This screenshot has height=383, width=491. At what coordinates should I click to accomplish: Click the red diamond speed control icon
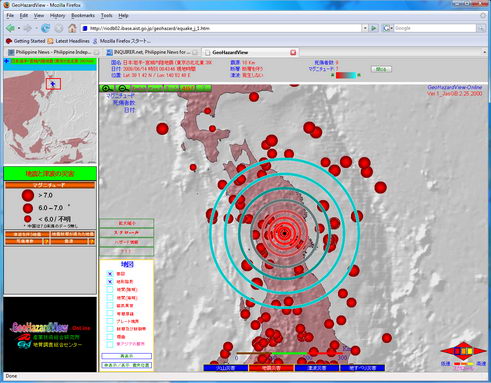[x=463, y=351]
